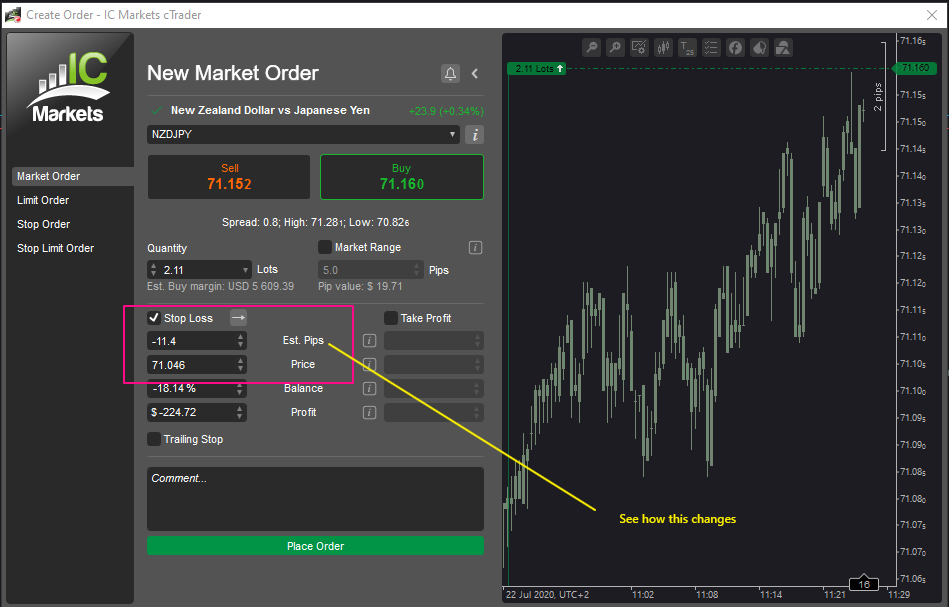Image resolution: width=949 pixels, height=607 pixels.
Task: Open NZDJPY symbol info icon
Action: 475,134
